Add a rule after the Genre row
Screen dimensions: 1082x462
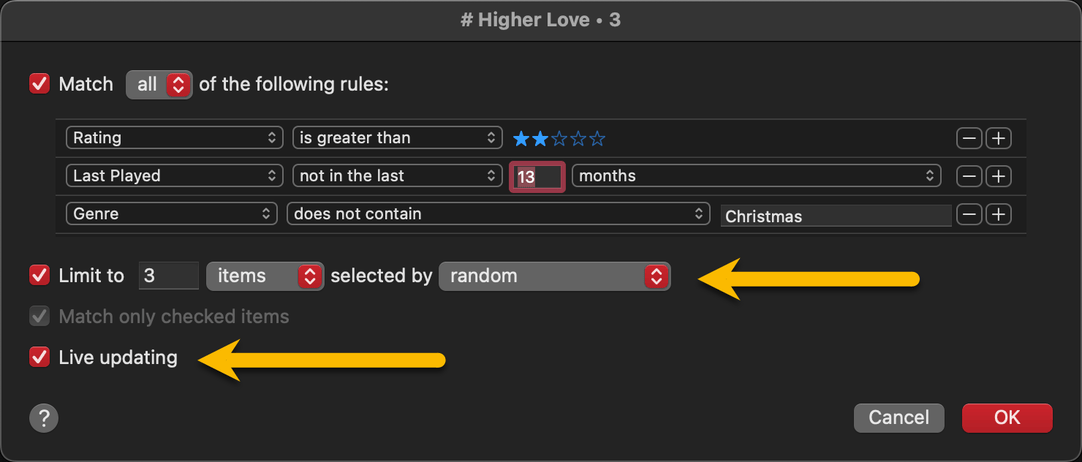pos(998,214)
